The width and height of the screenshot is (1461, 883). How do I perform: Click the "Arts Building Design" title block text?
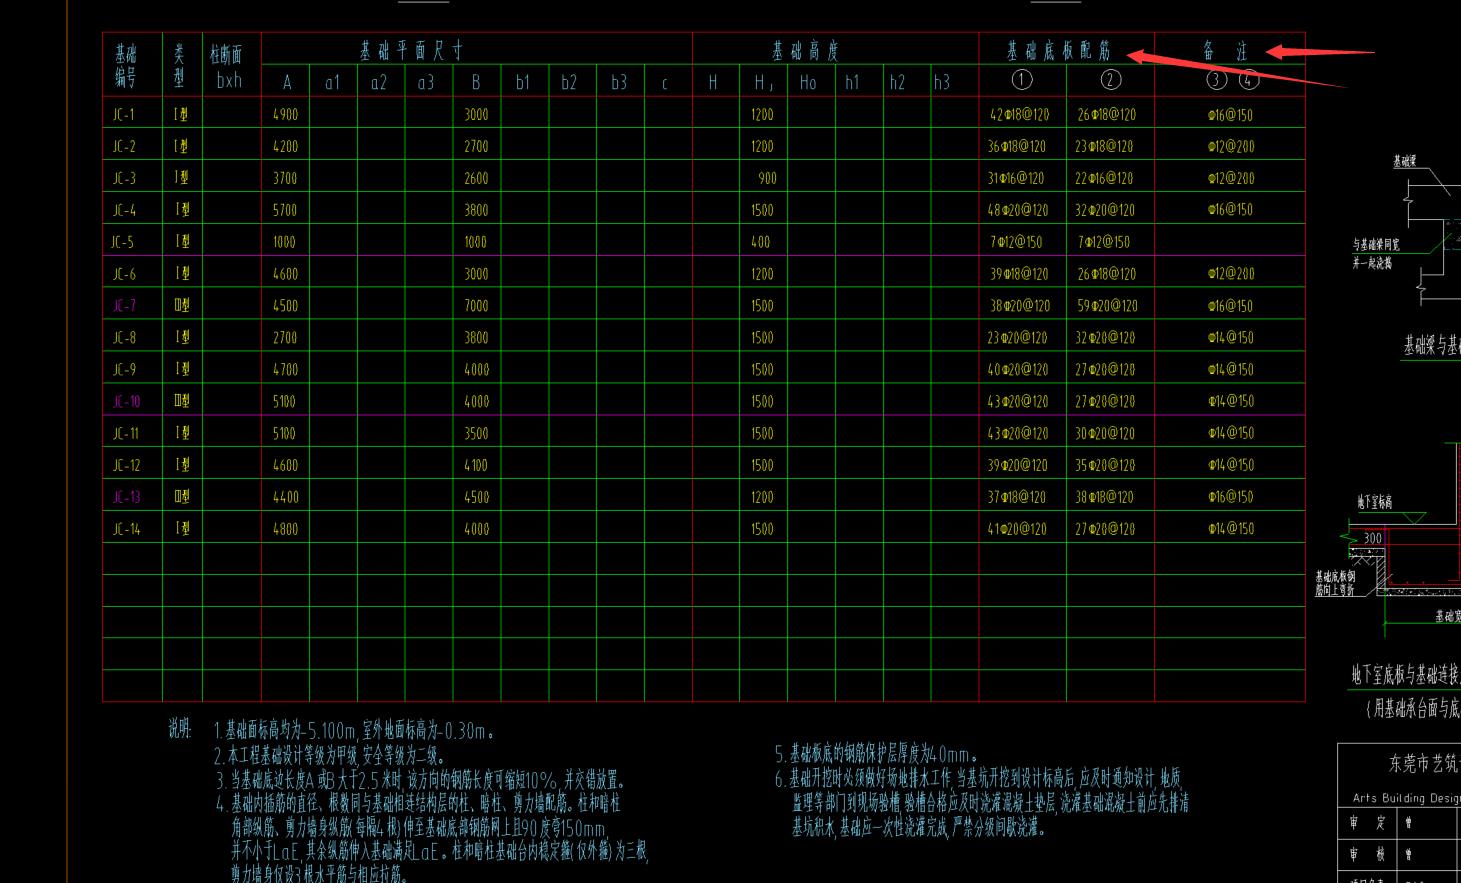(1406, 798)
